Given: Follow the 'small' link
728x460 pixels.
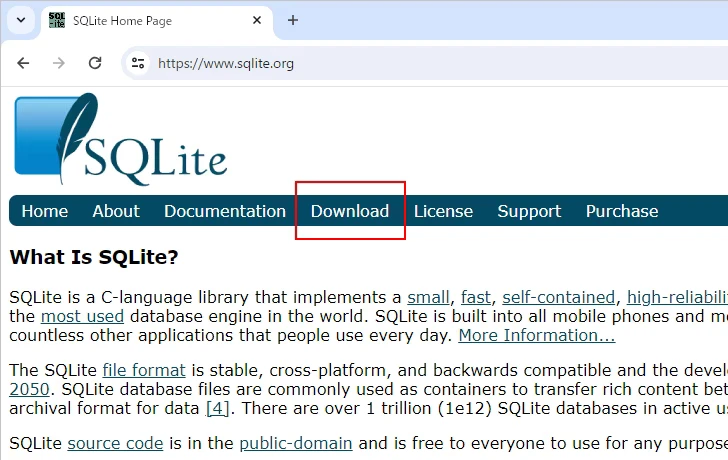Looking at the screenshot, I should pos(429,297).
